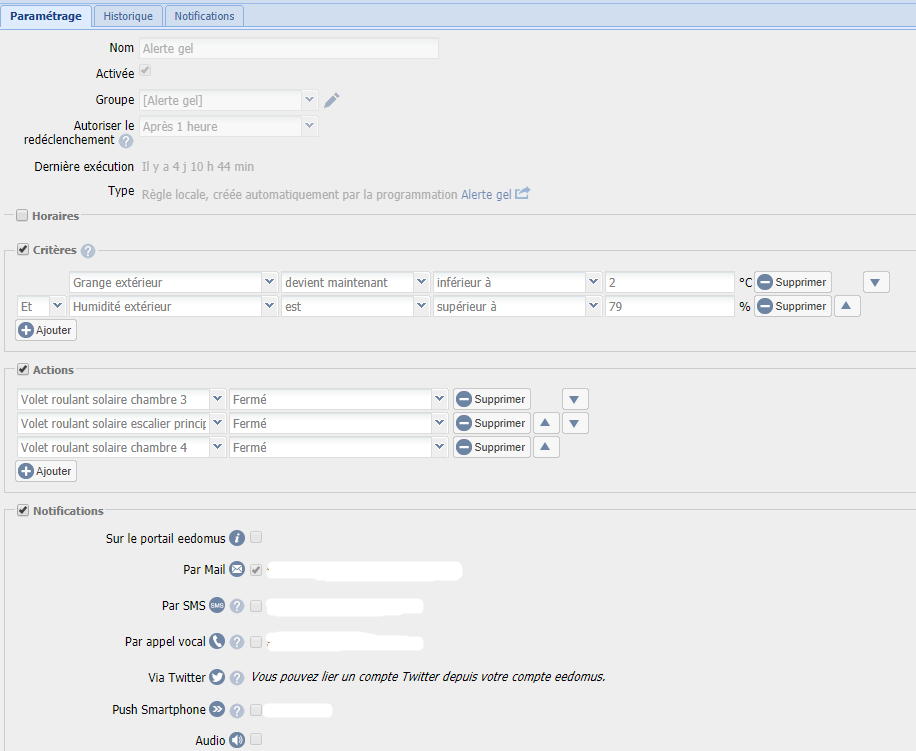Click Ajouter button under Critères
Screen dimensions: 916x751
(x=47, y=330)
